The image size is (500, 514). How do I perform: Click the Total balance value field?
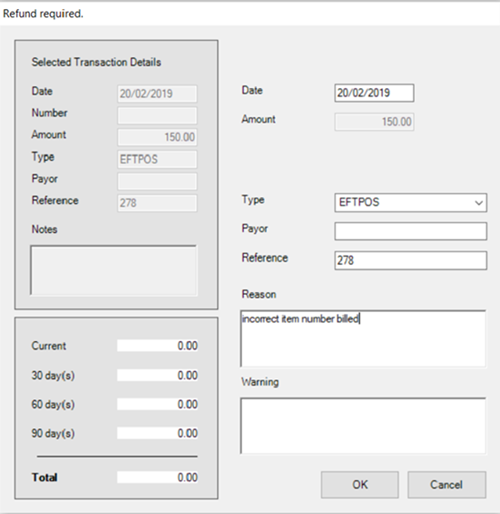(x=157, y=477)
